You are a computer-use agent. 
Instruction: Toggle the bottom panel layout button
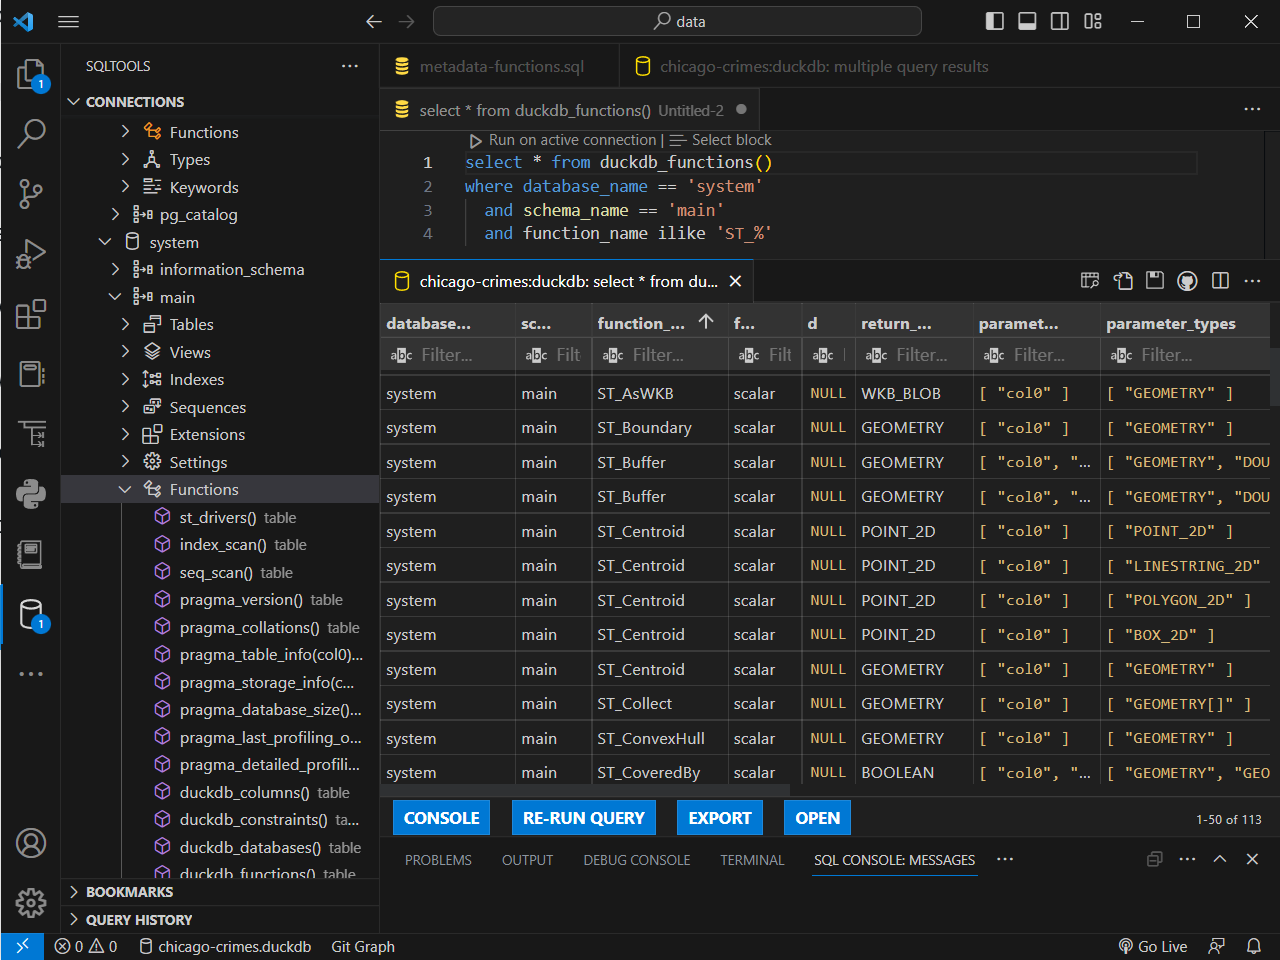pyautogui.click(x=1027, y=21)
